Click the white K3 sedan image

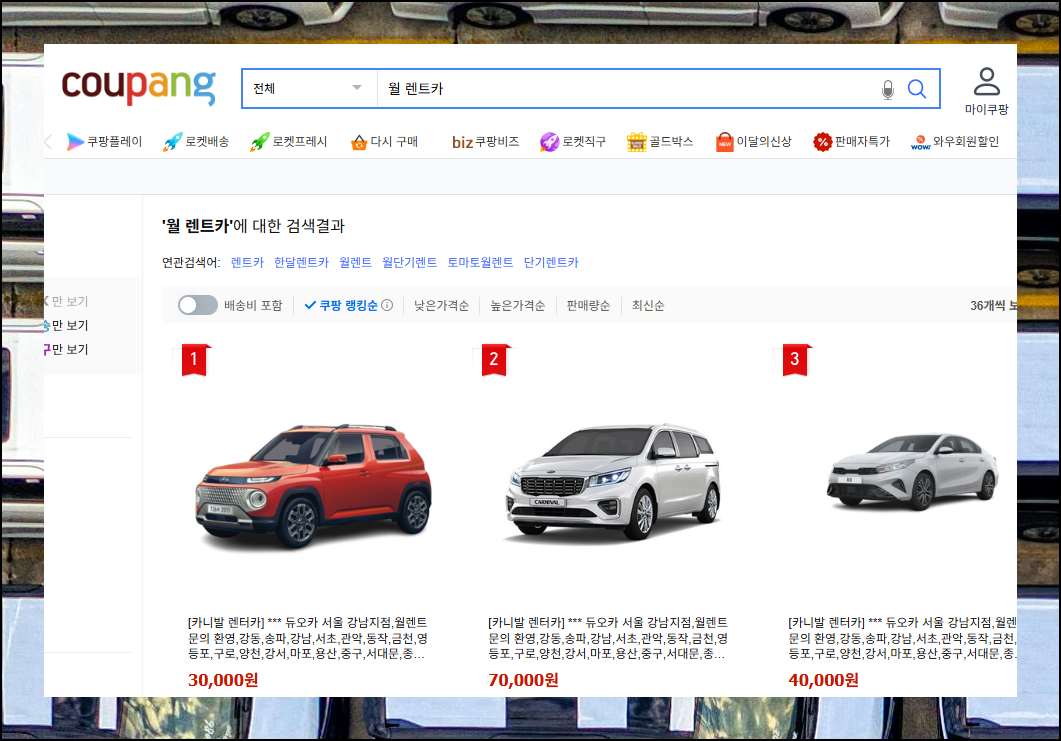tap(912, 472)
